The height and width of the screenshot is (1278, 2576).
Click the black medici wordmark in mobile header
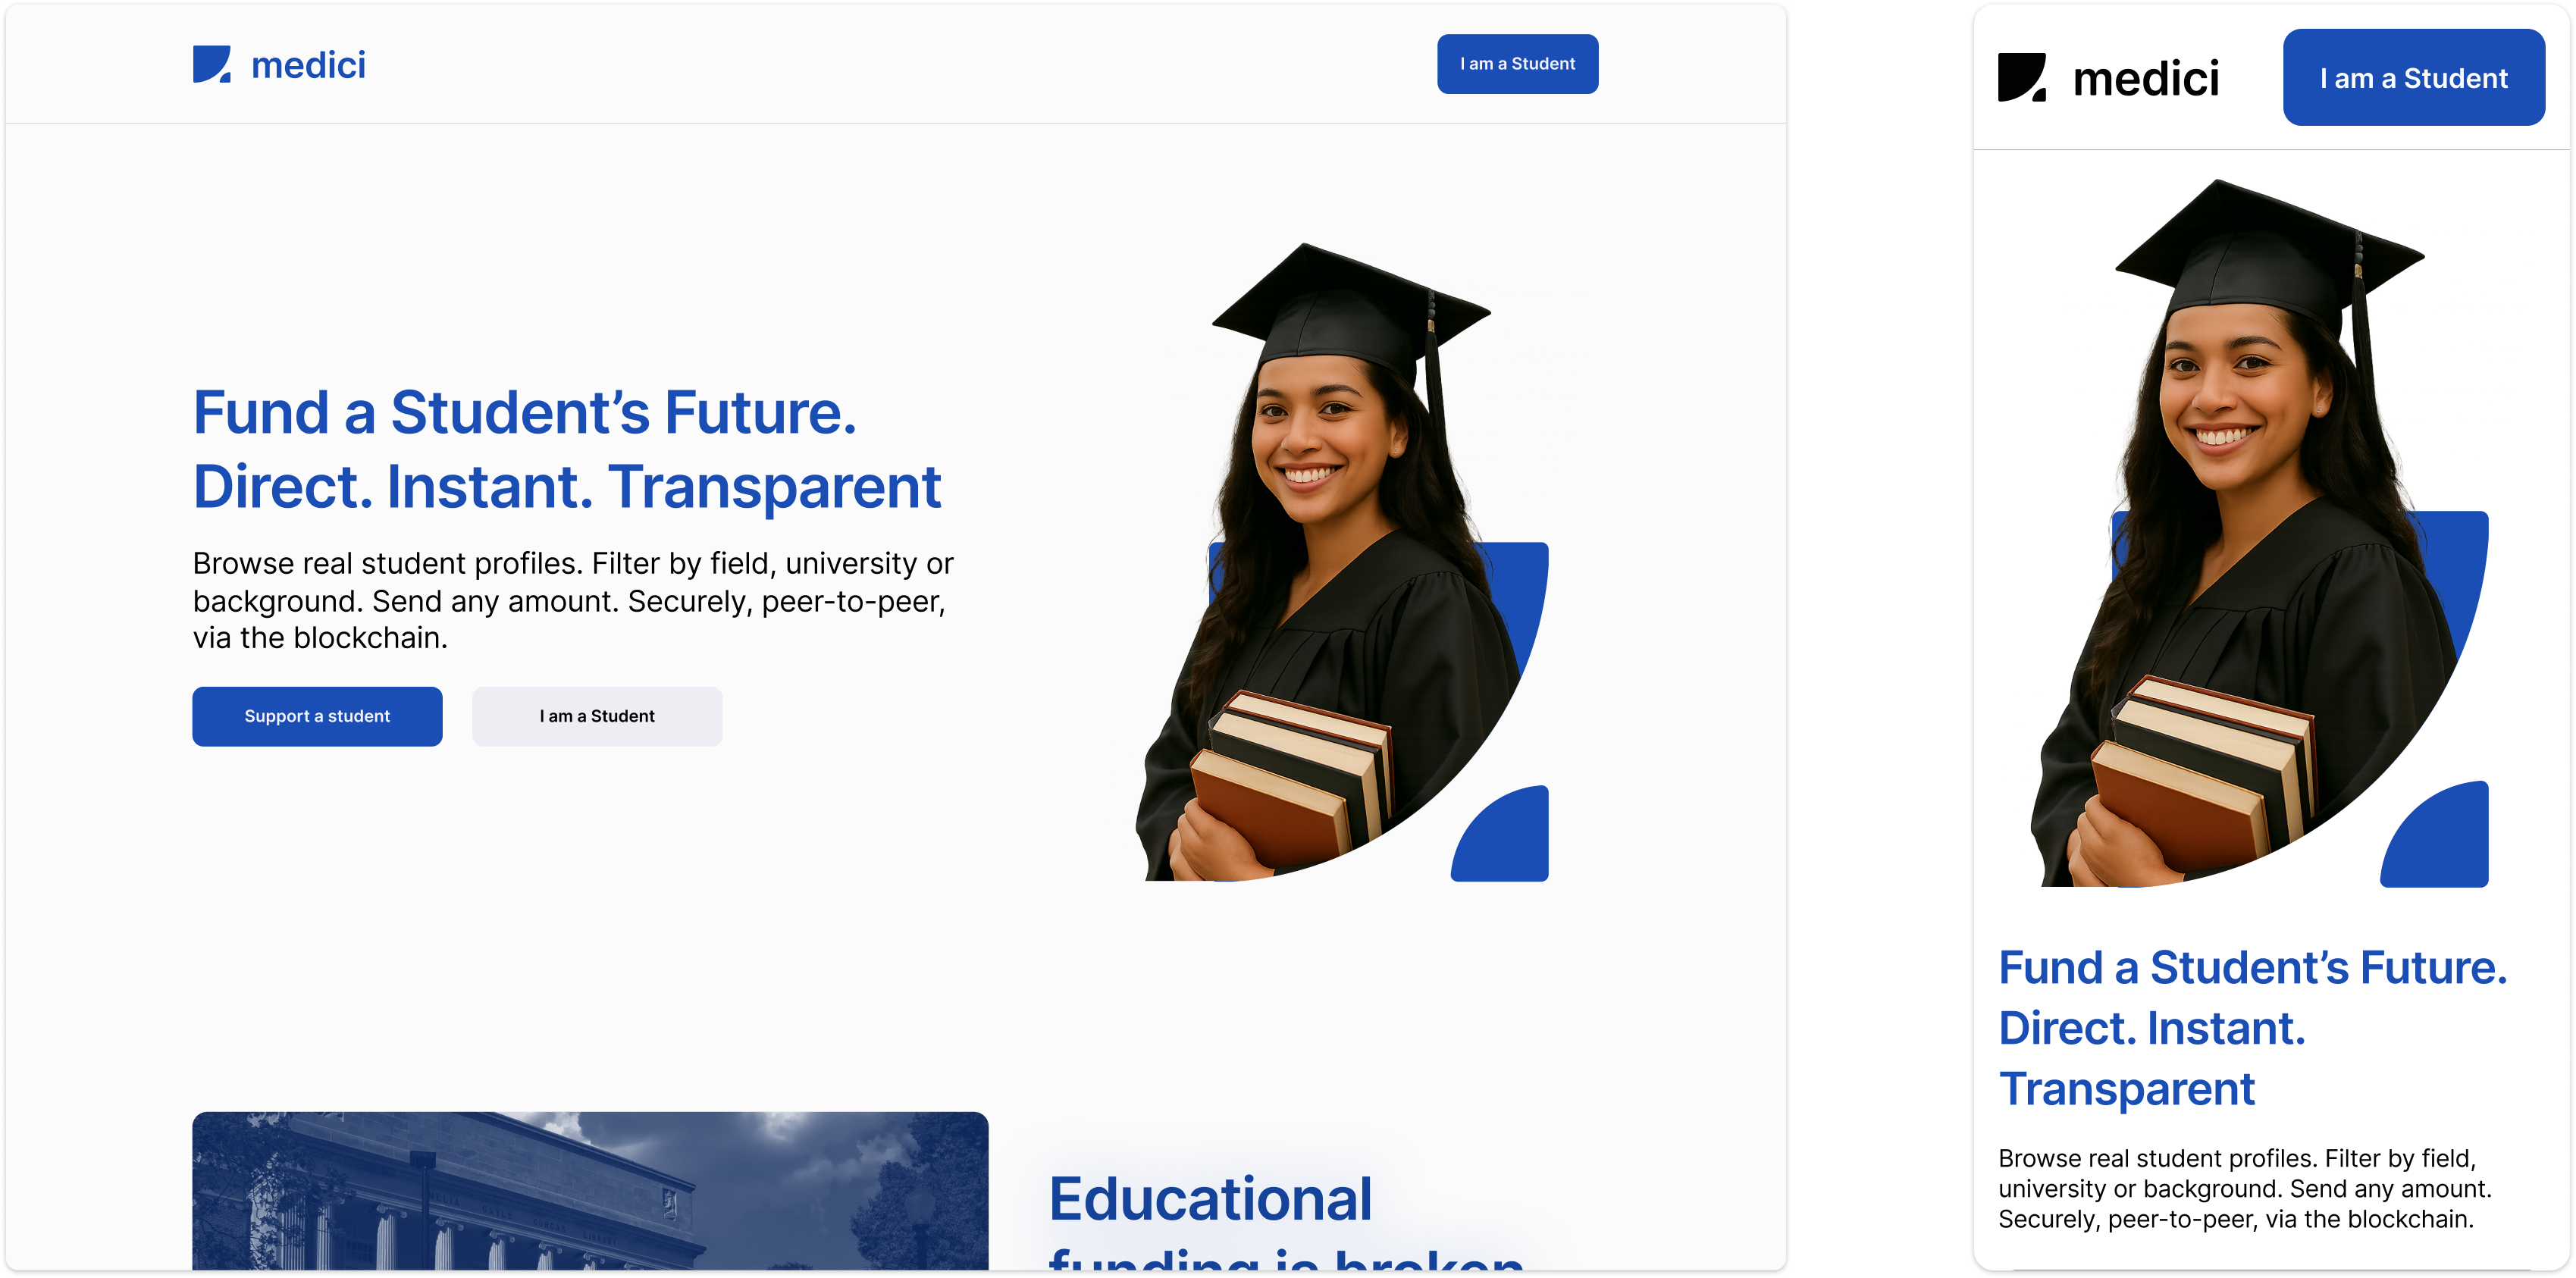[2146, 78]
